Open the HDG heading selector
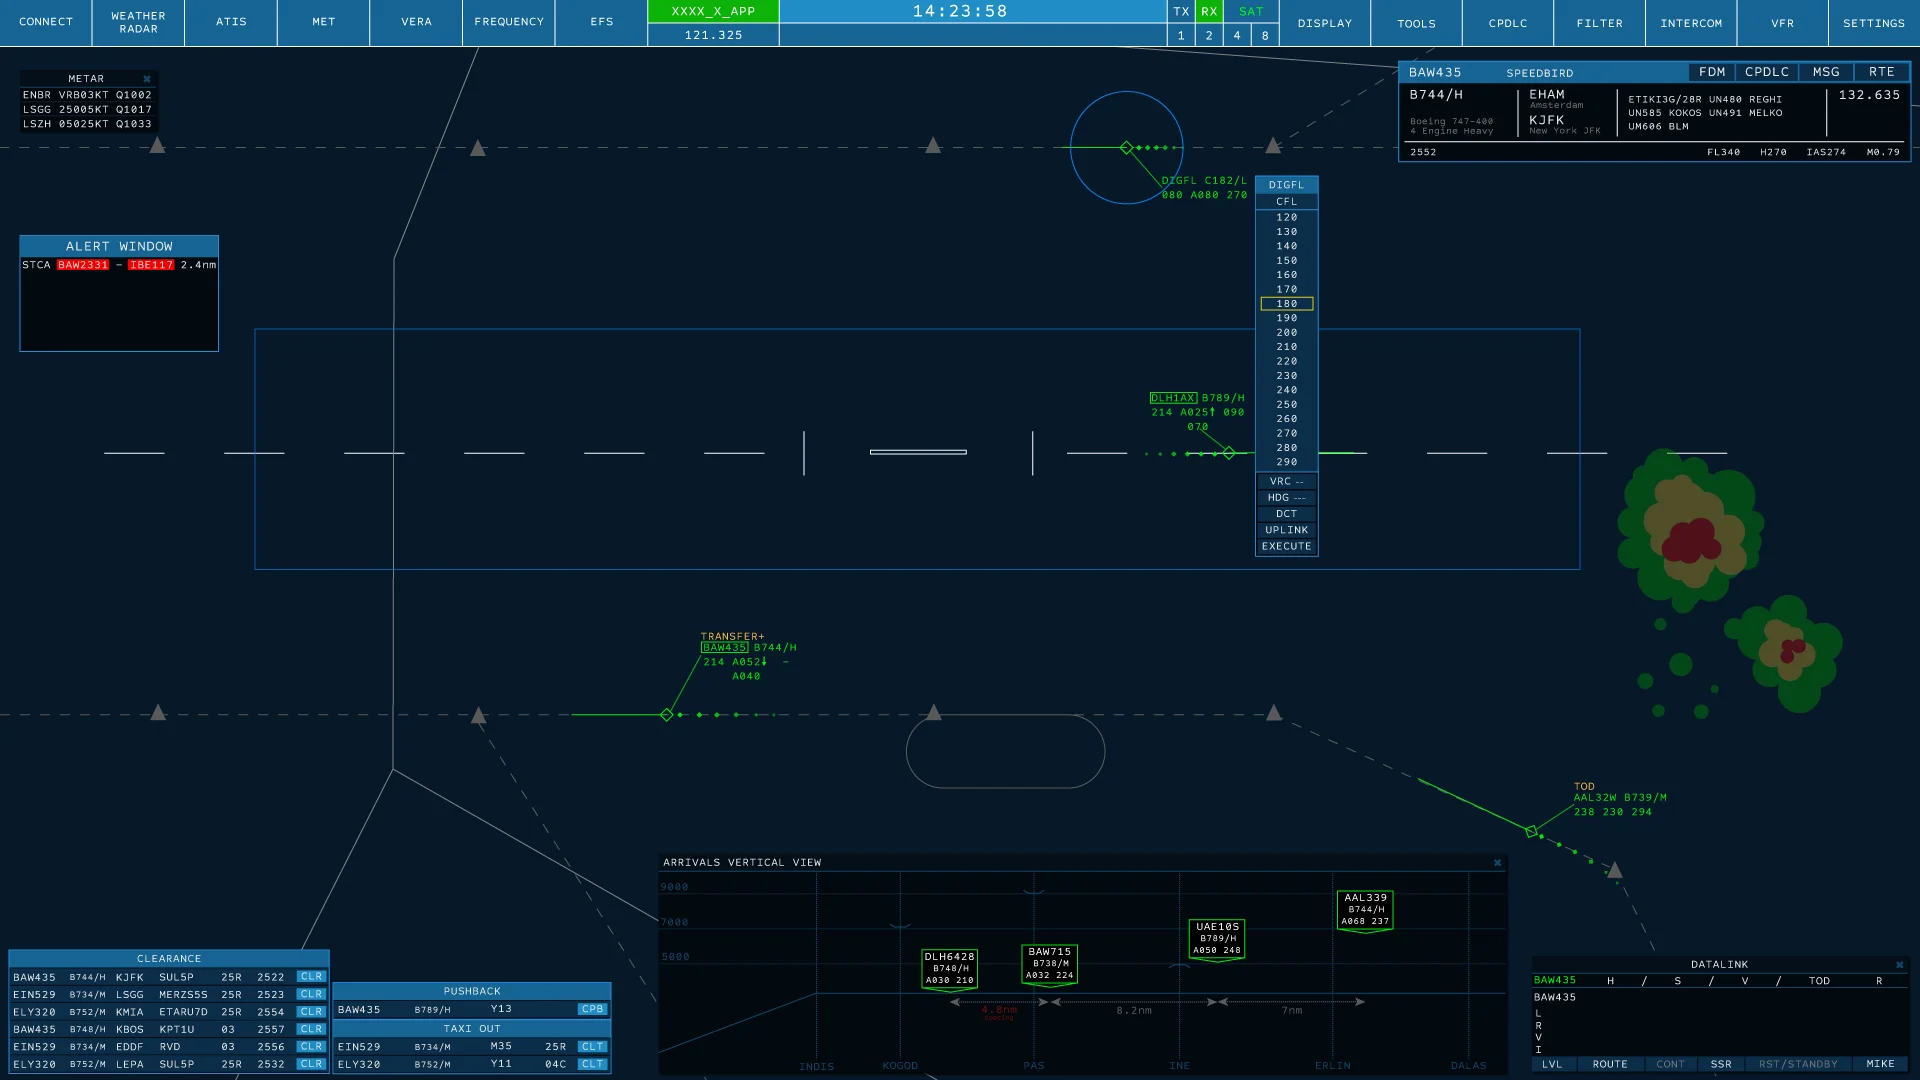This screenshot has height=1080, width=1920. coord(1286,497)
